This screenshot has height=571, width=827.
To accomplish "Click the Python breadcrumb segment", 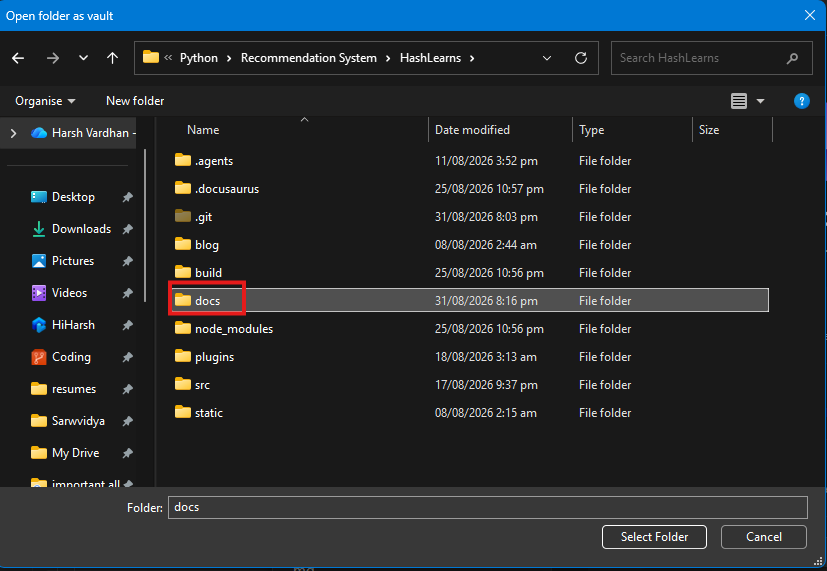I will [x=199, y=58].
